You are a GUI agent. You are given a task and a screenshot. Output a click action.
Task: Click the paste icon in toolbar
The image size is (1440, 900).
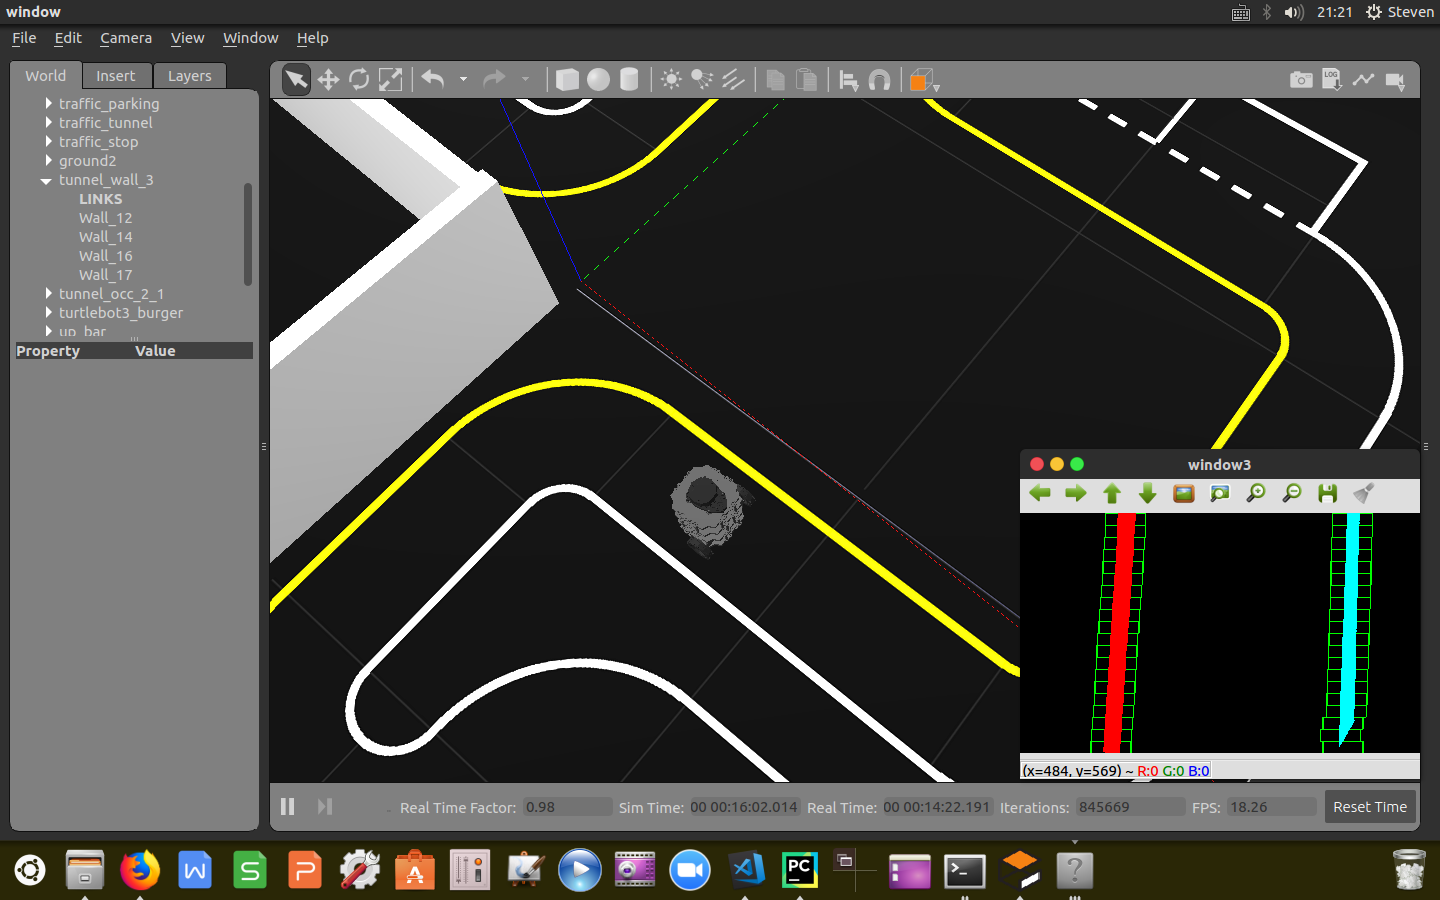[x=806, y=80]
